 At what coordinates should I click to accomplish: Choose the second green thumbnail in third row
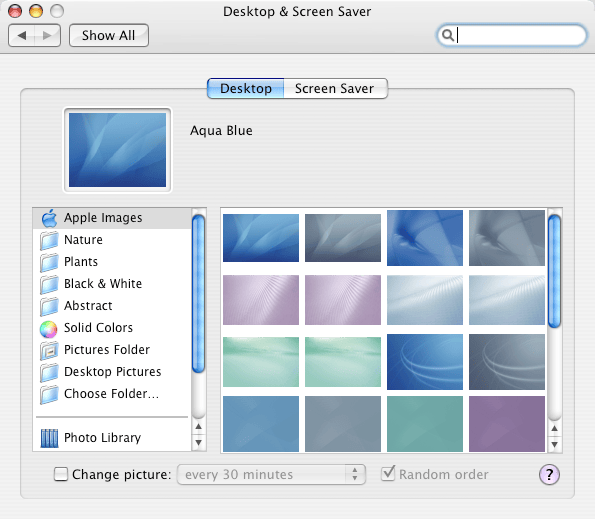[343, 362]
